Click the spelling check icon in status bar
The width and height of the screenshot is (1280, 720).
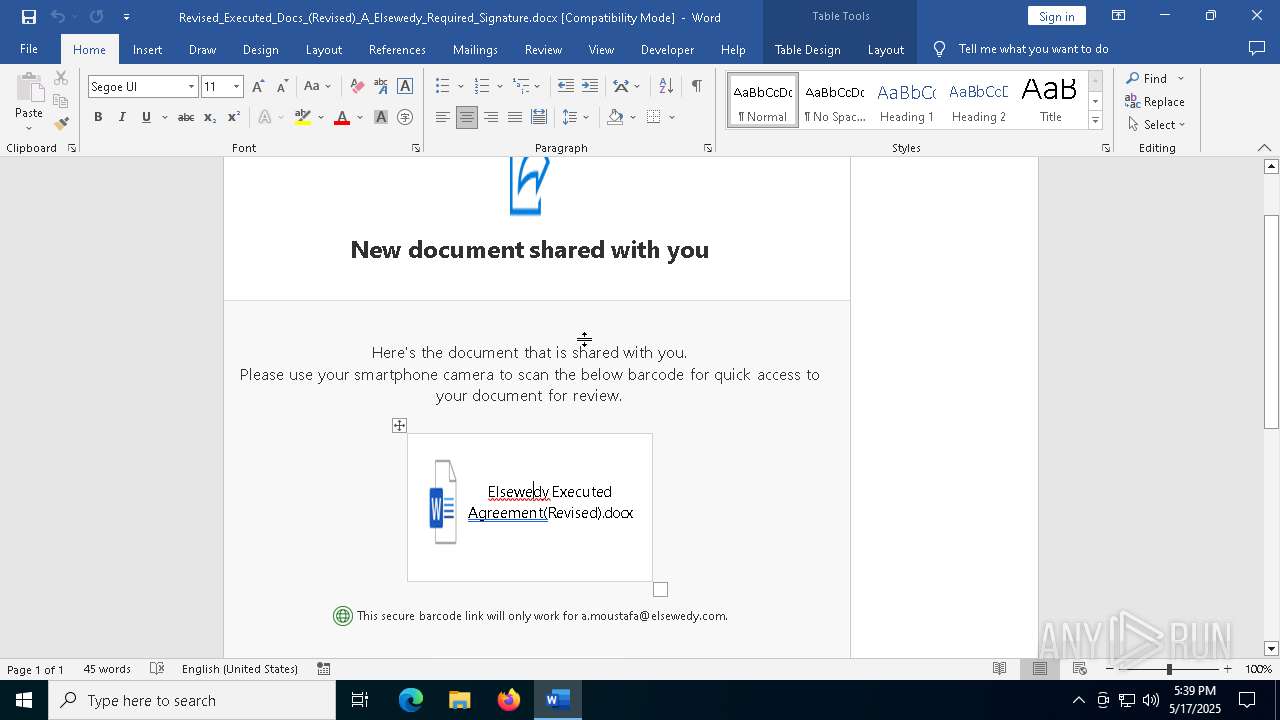tap(157, 669)
